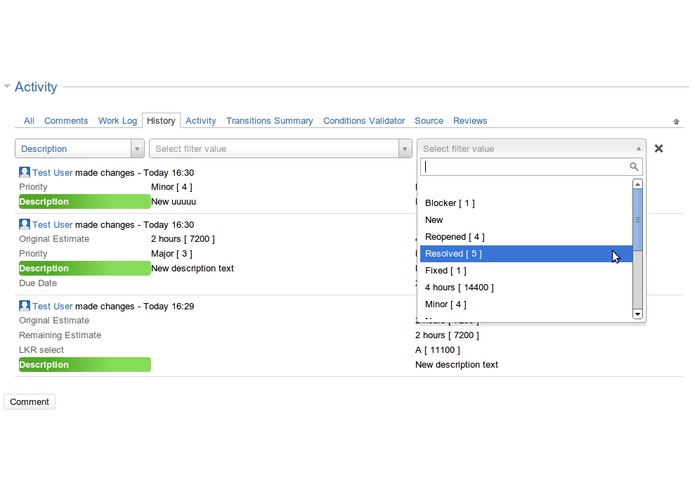Remove the filter with the X icon

coord(659,148)
